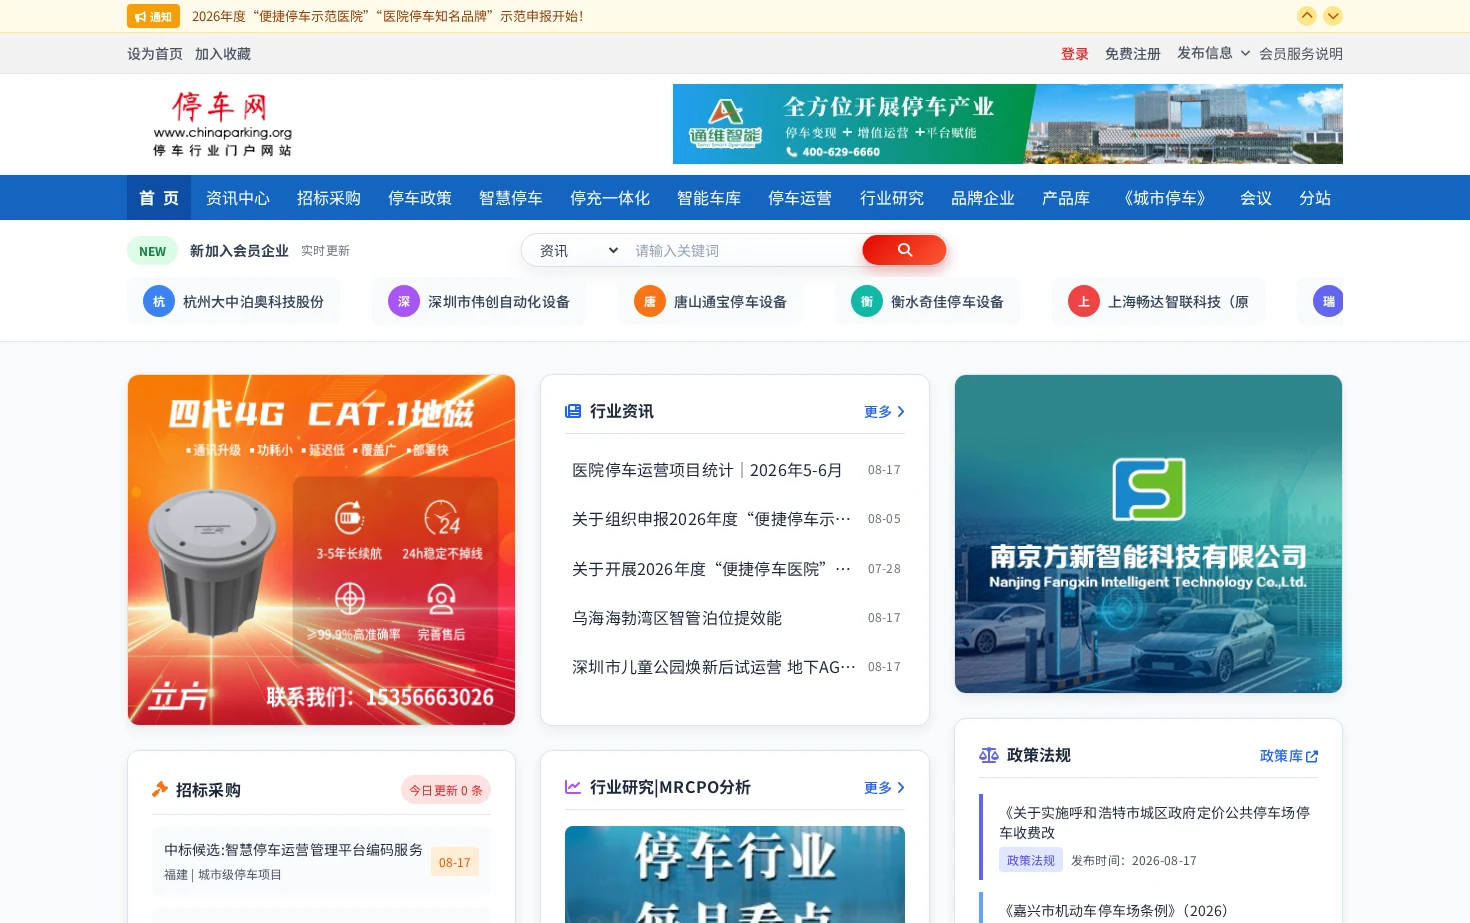The width and height of the screenshot is (1470, 923).
Task: Click the orange 通知 notice badge
Action: pos(153,16)
